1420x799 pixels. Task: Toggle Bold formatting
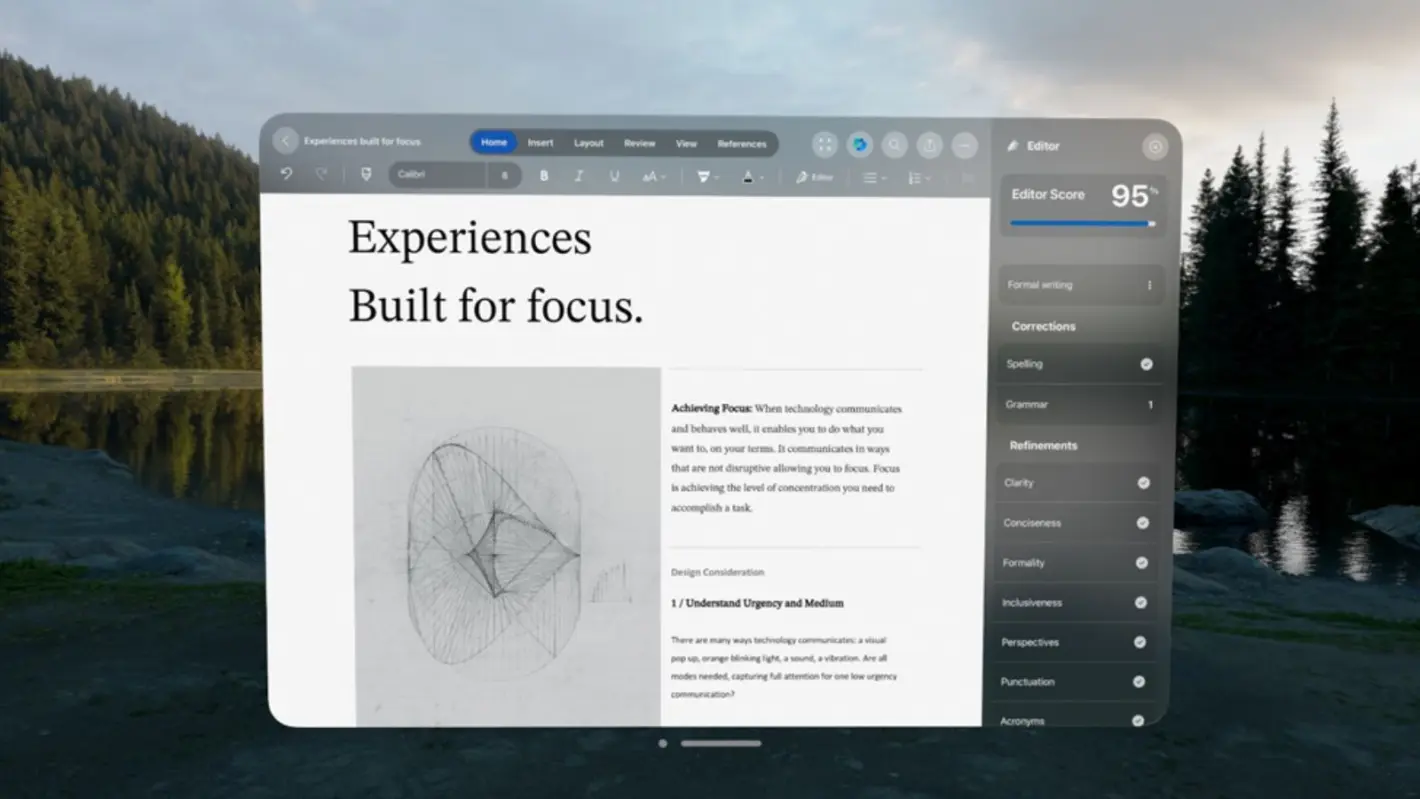(543, 175)
